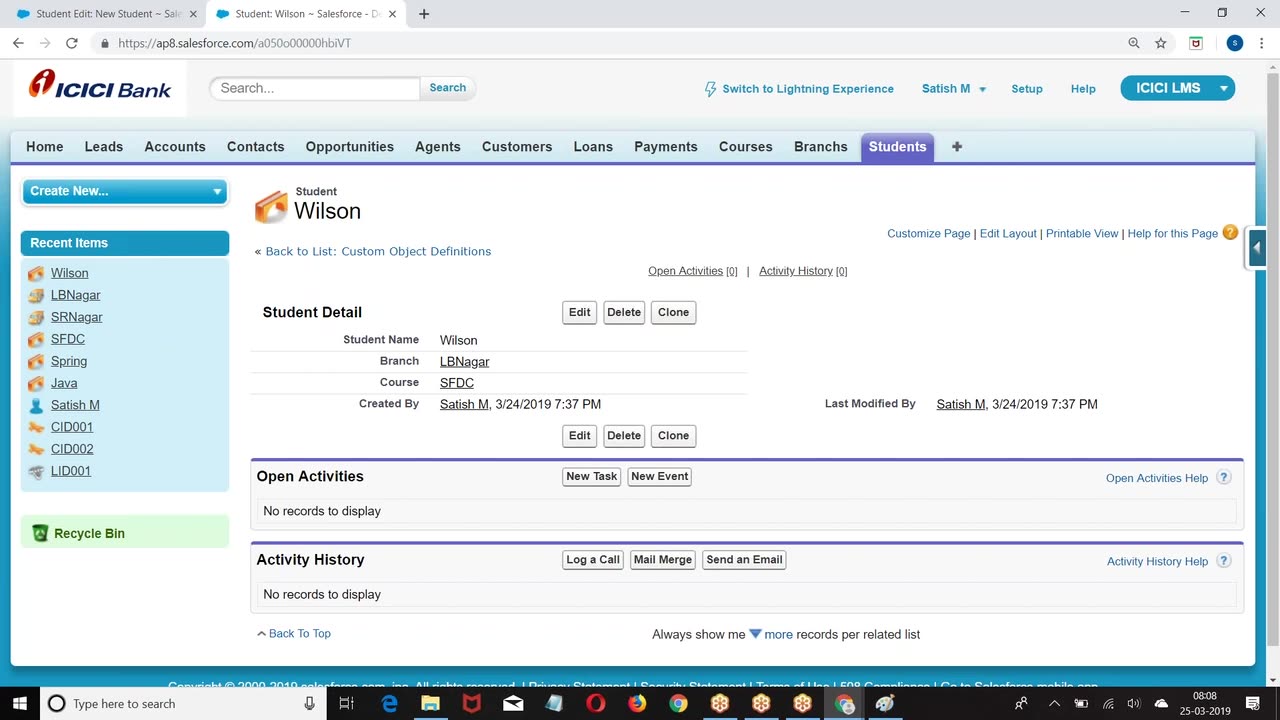Click the question mark icon for Open Activities Help

click(1223, 478)
